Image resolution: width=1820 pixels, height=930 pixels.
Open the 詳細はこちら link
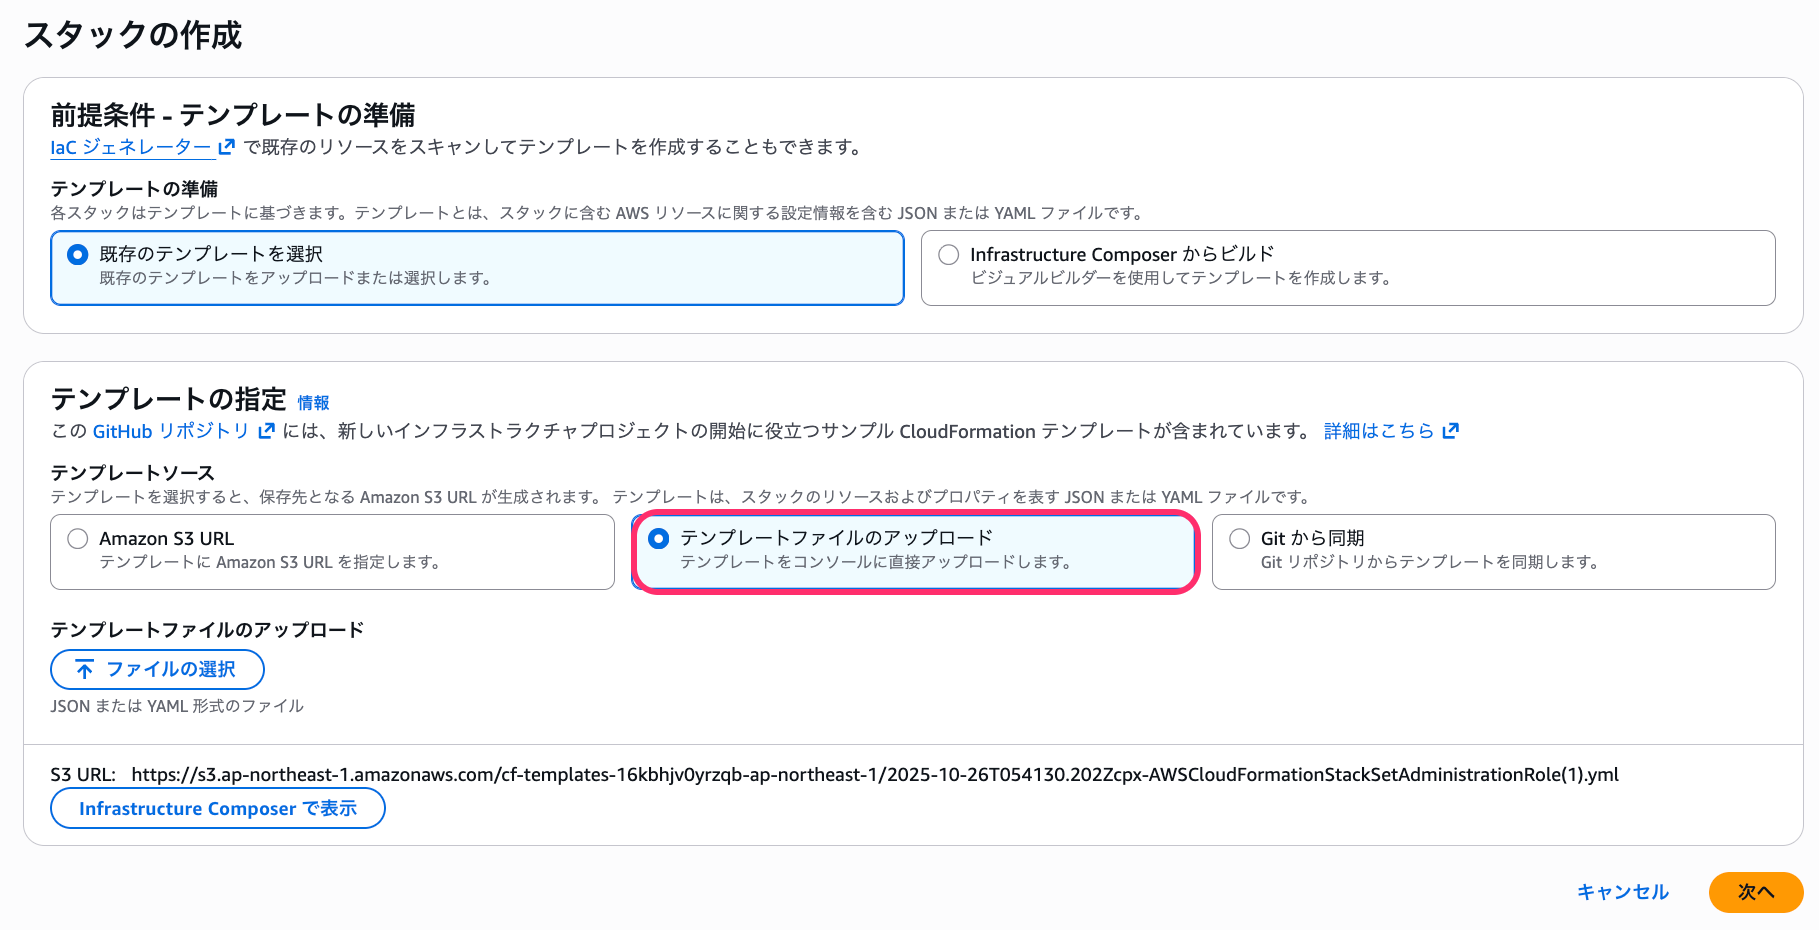(1378, 431)
